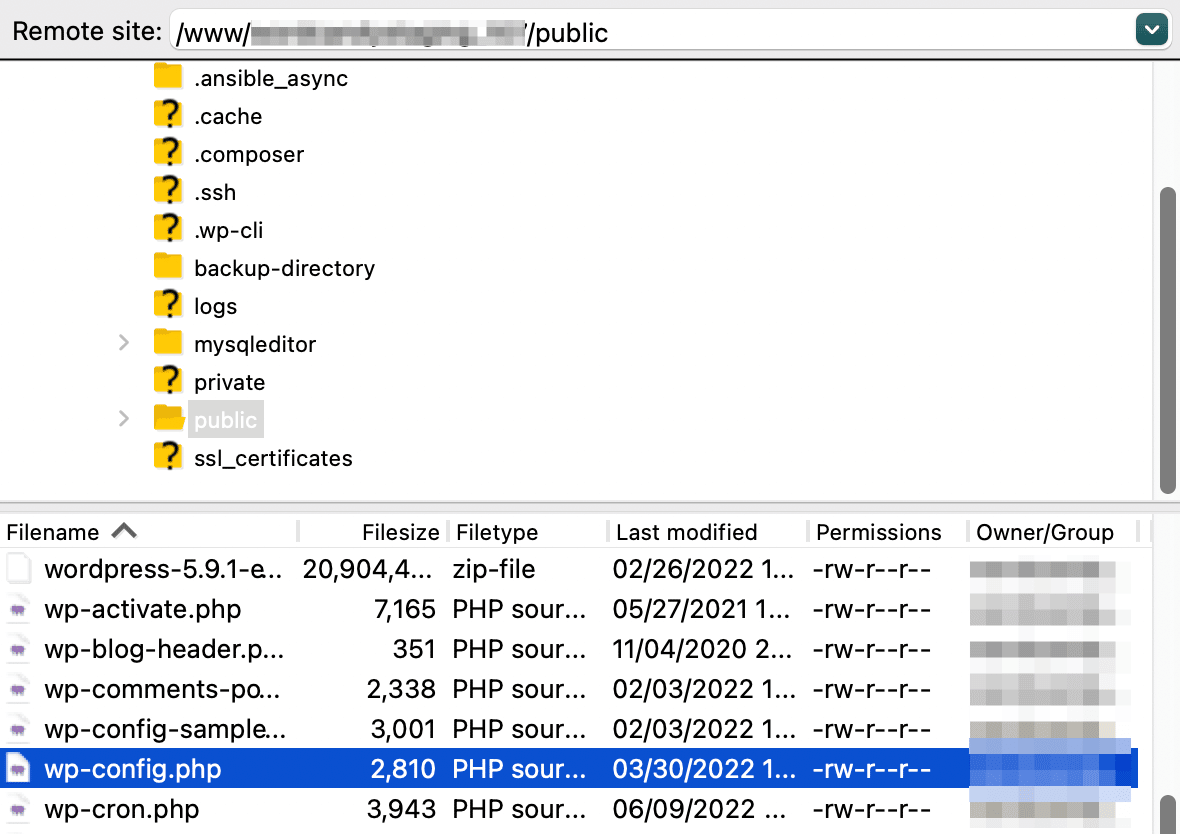This screenshot has height=834, width=1180.
Task: Open the remote site history dropdown
Action: coord(1151,29)
